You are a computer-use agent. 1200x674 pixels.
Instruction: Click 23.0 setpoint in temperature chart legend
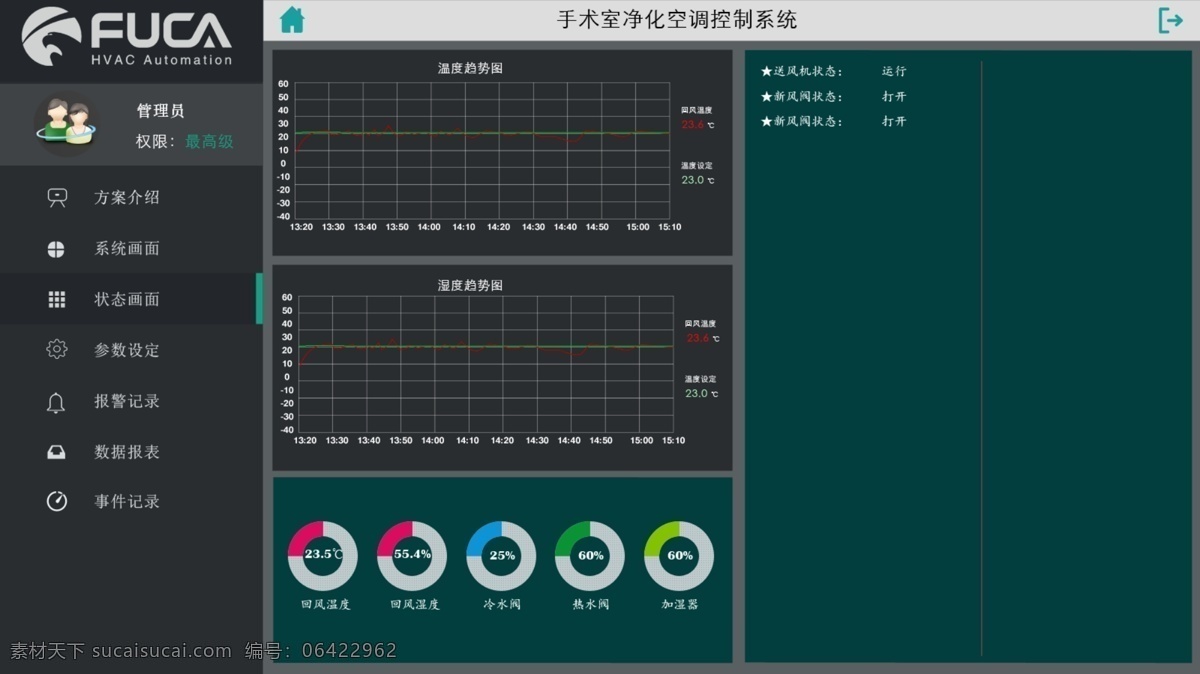click(x=693, y=180)
